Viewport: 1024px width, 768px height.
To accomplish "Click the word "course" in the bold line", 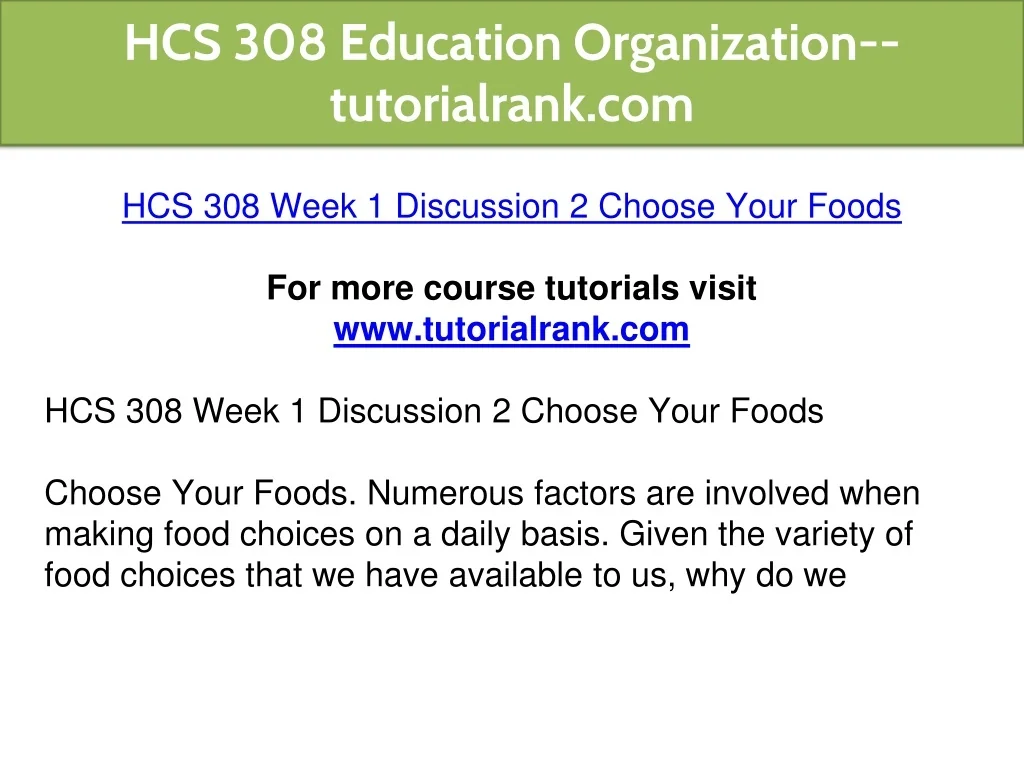I will coord(480,289).
